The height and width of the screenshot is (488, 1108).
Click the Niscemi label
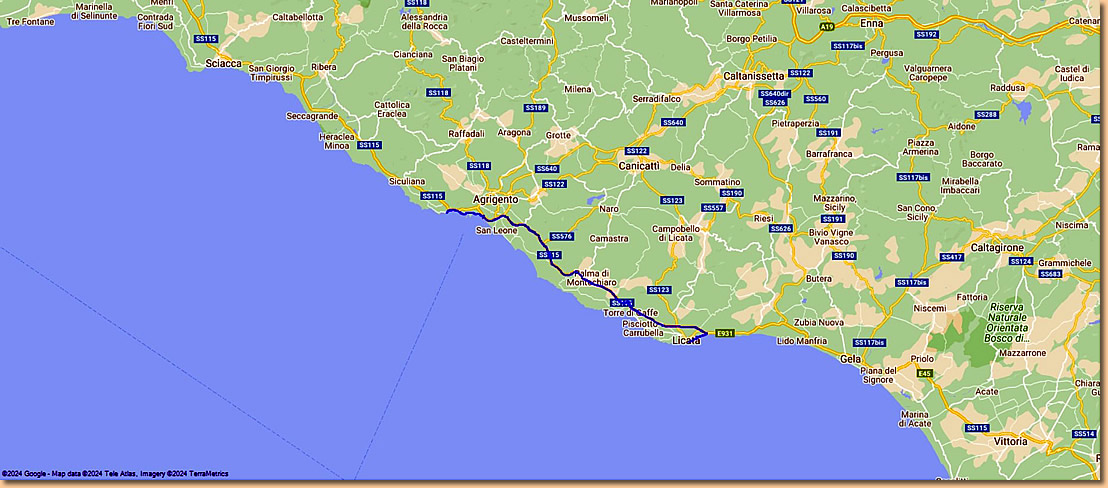click(929, 308)
